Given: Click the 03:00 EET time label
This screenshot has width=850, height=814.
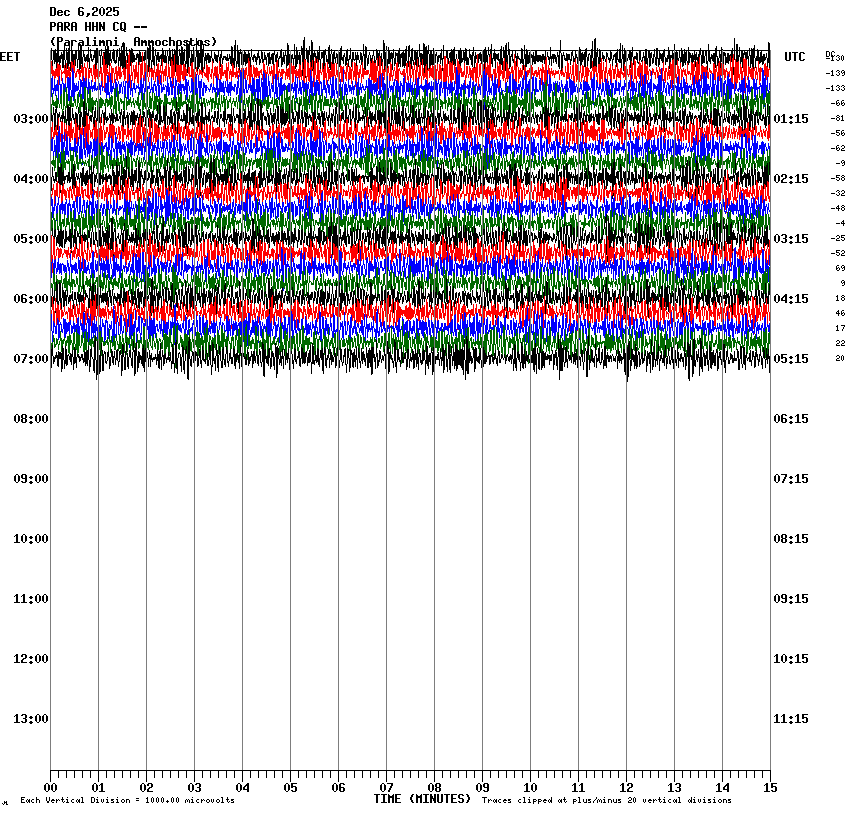Looking at the screenshot, I should (x=30, y=119).
